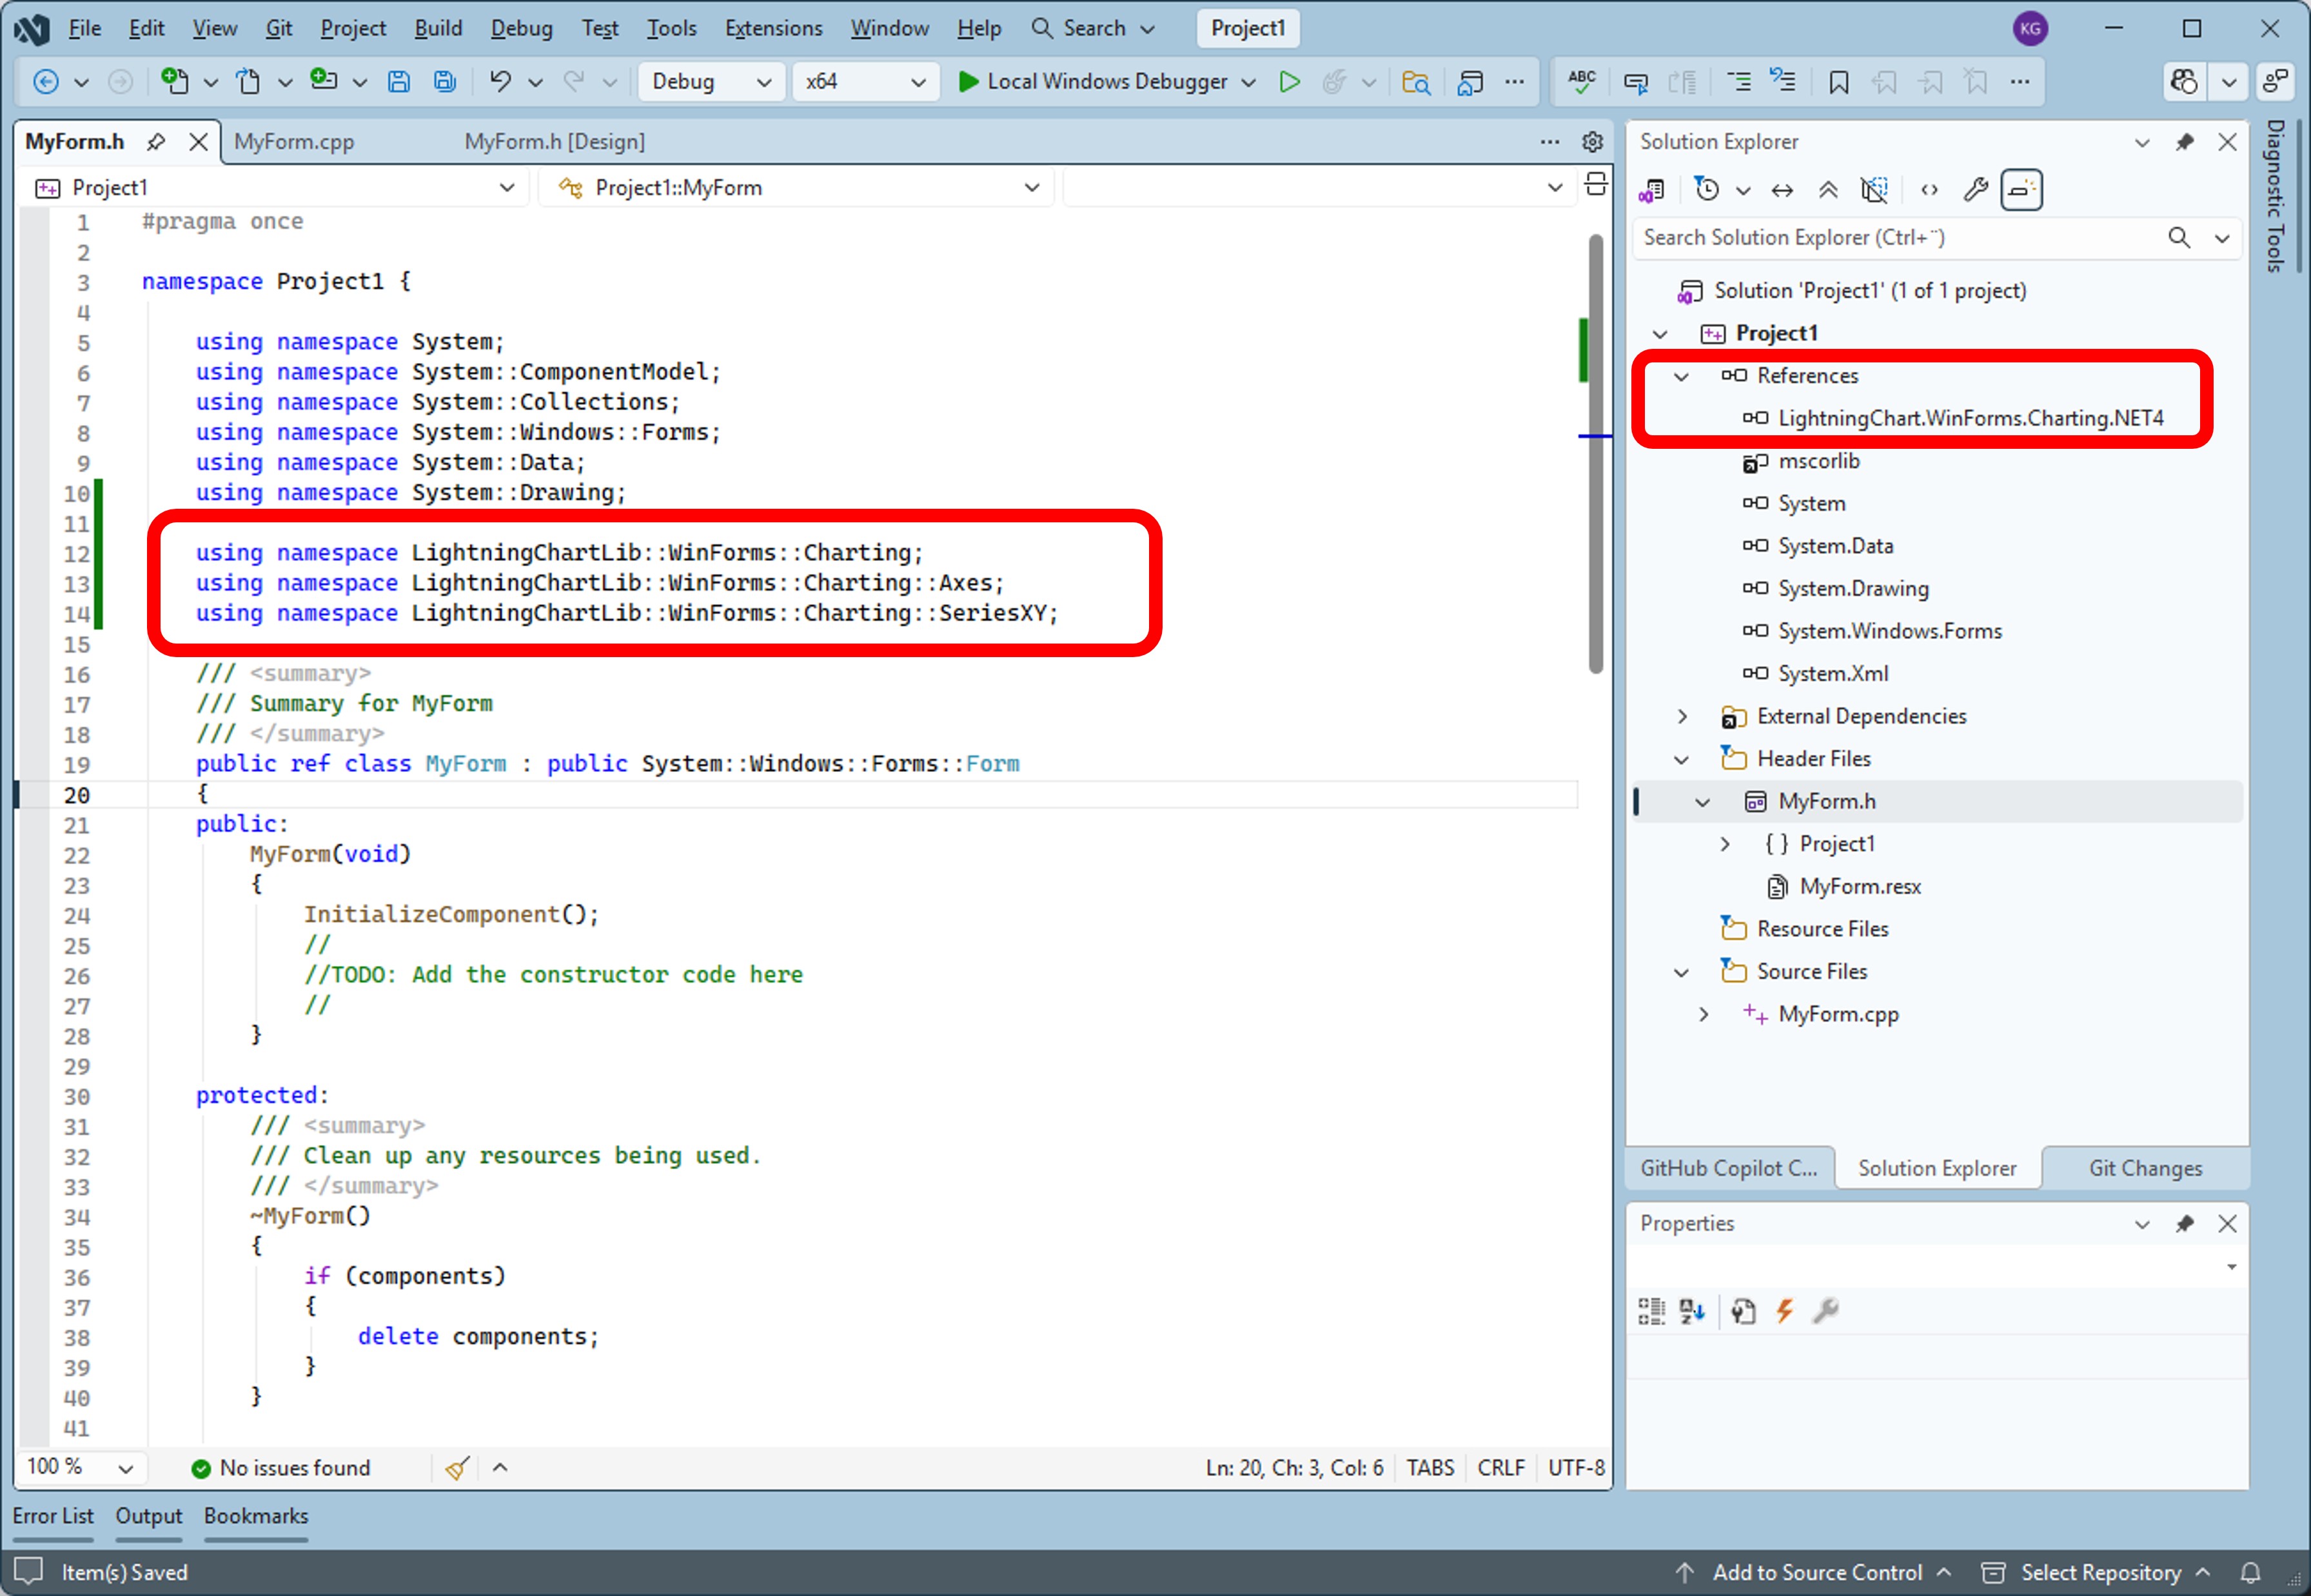The image size is (2311, 1596).
Task: Open GitHub Copilot icon in title bar
Action: [x=2185, y=81]
